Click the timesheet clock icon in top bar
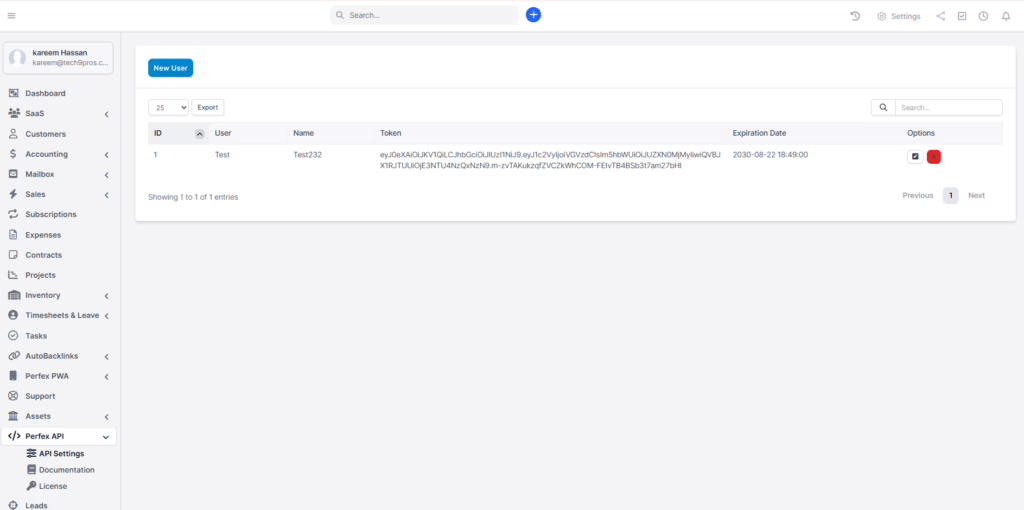Screen dimensions: 1024x510 pos(983,16)
